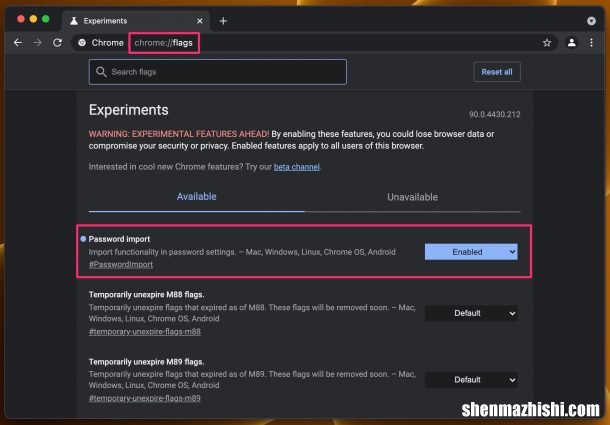Click the macOS yellow minimize button
Viewport: 610px width, 425px height.
(33, 19)
